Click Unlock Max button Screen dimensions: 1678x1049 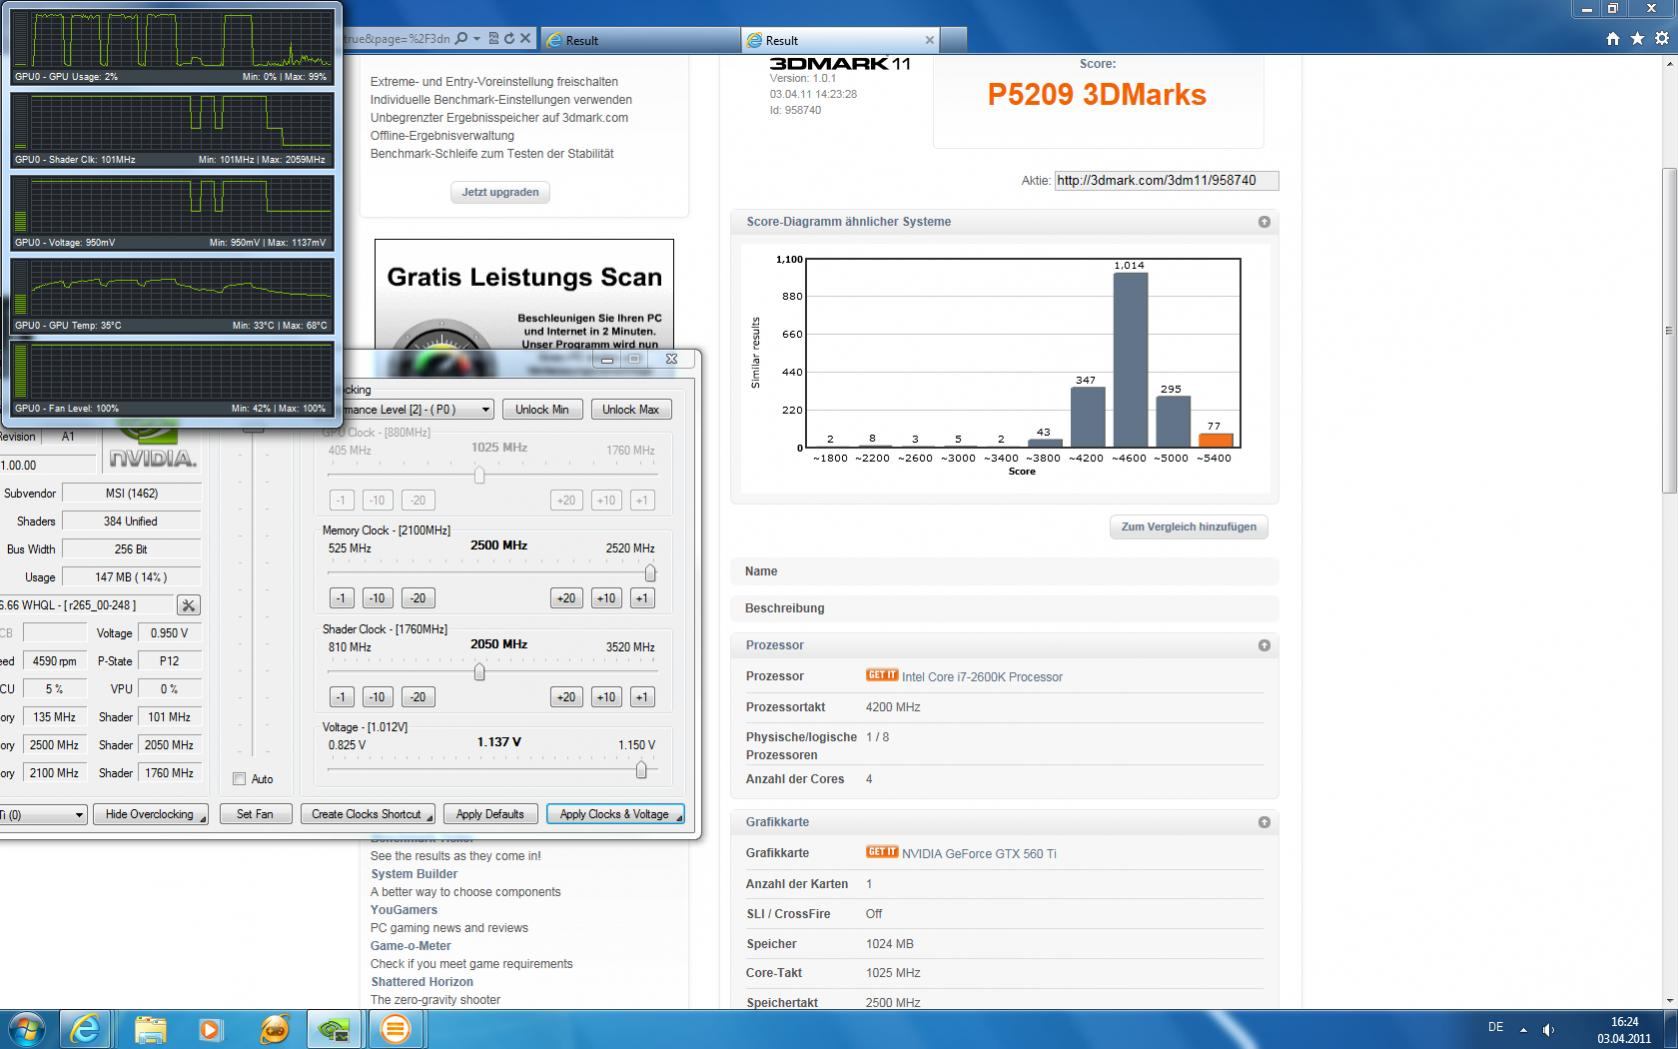[x=630, y=409]
